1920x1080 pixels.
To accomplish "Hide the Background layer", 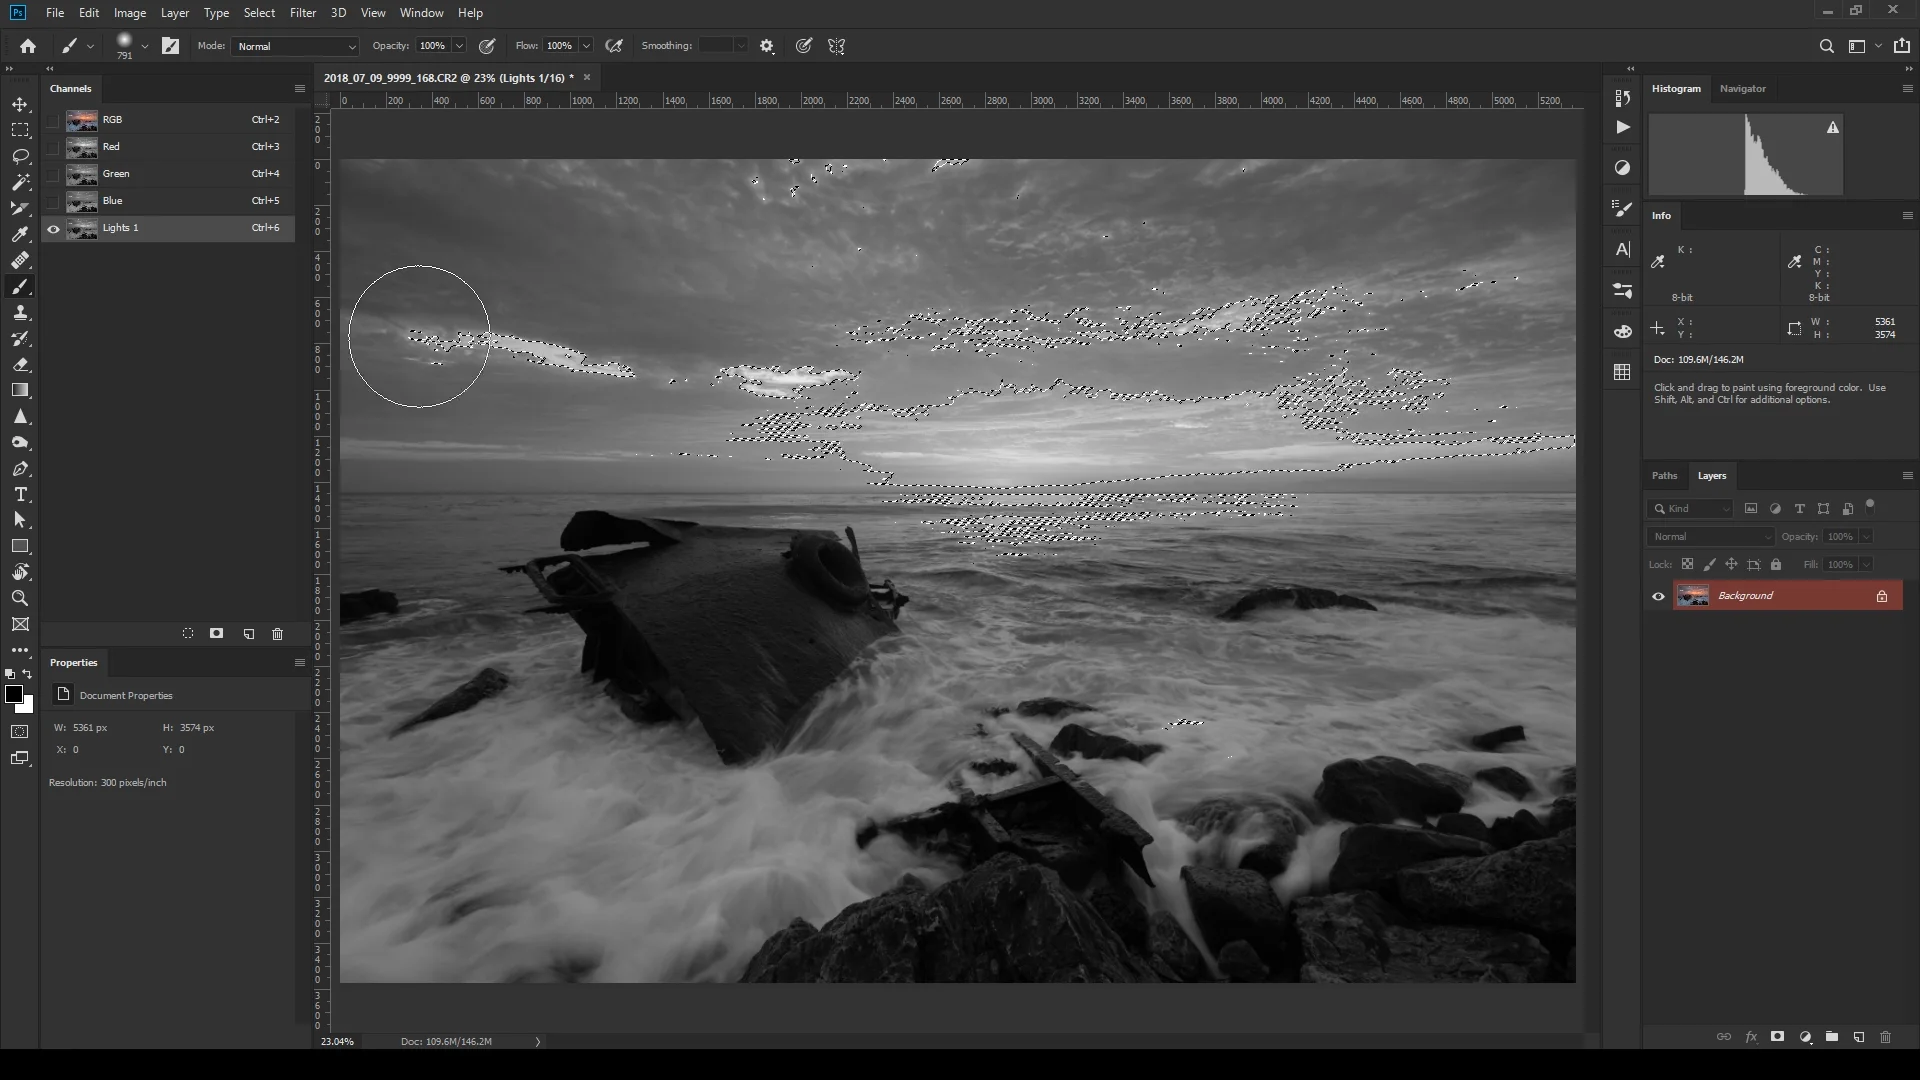I will click(1658, 597).
